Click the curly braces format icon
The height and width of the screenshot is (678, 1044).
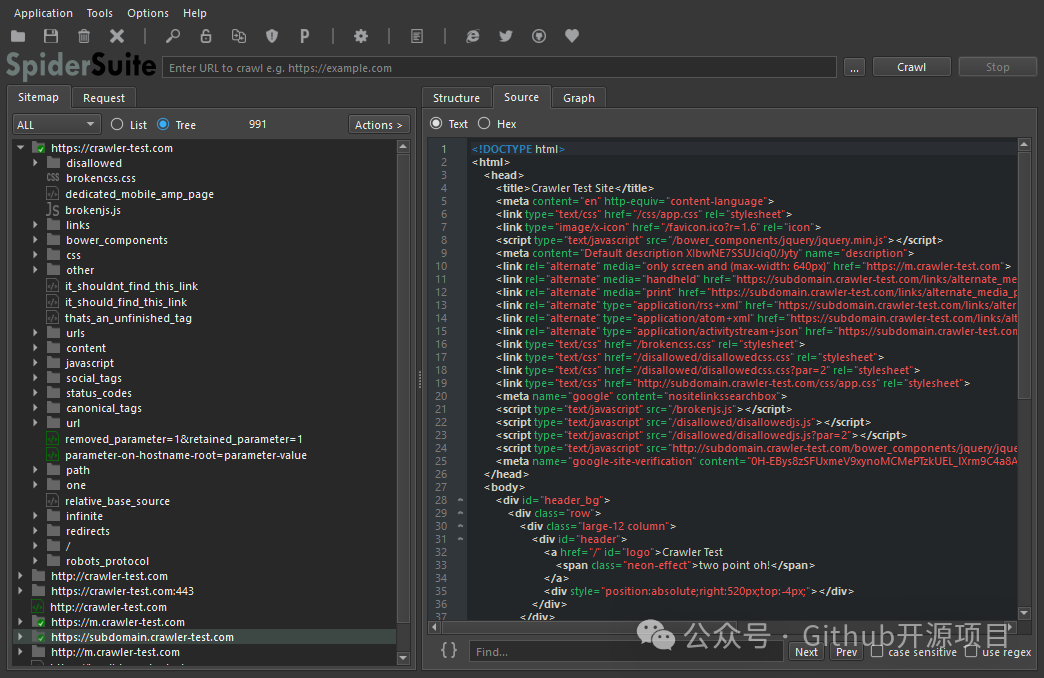click(x=449, y=650)
